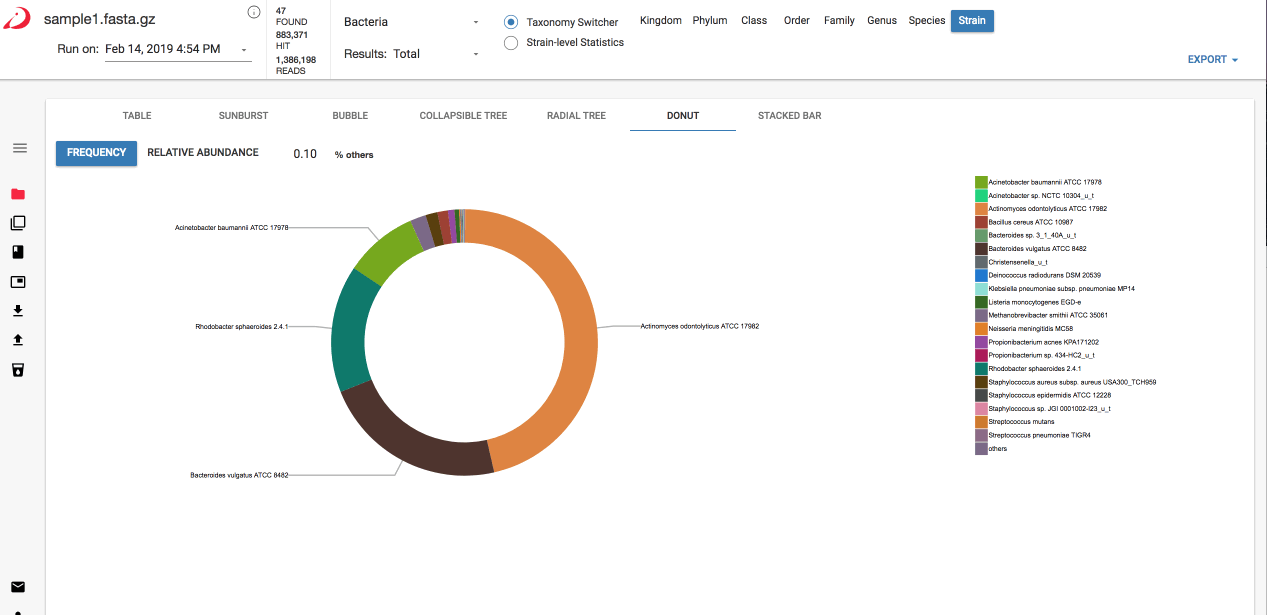Click the FREQUENCY button

[x=96, y=153]
